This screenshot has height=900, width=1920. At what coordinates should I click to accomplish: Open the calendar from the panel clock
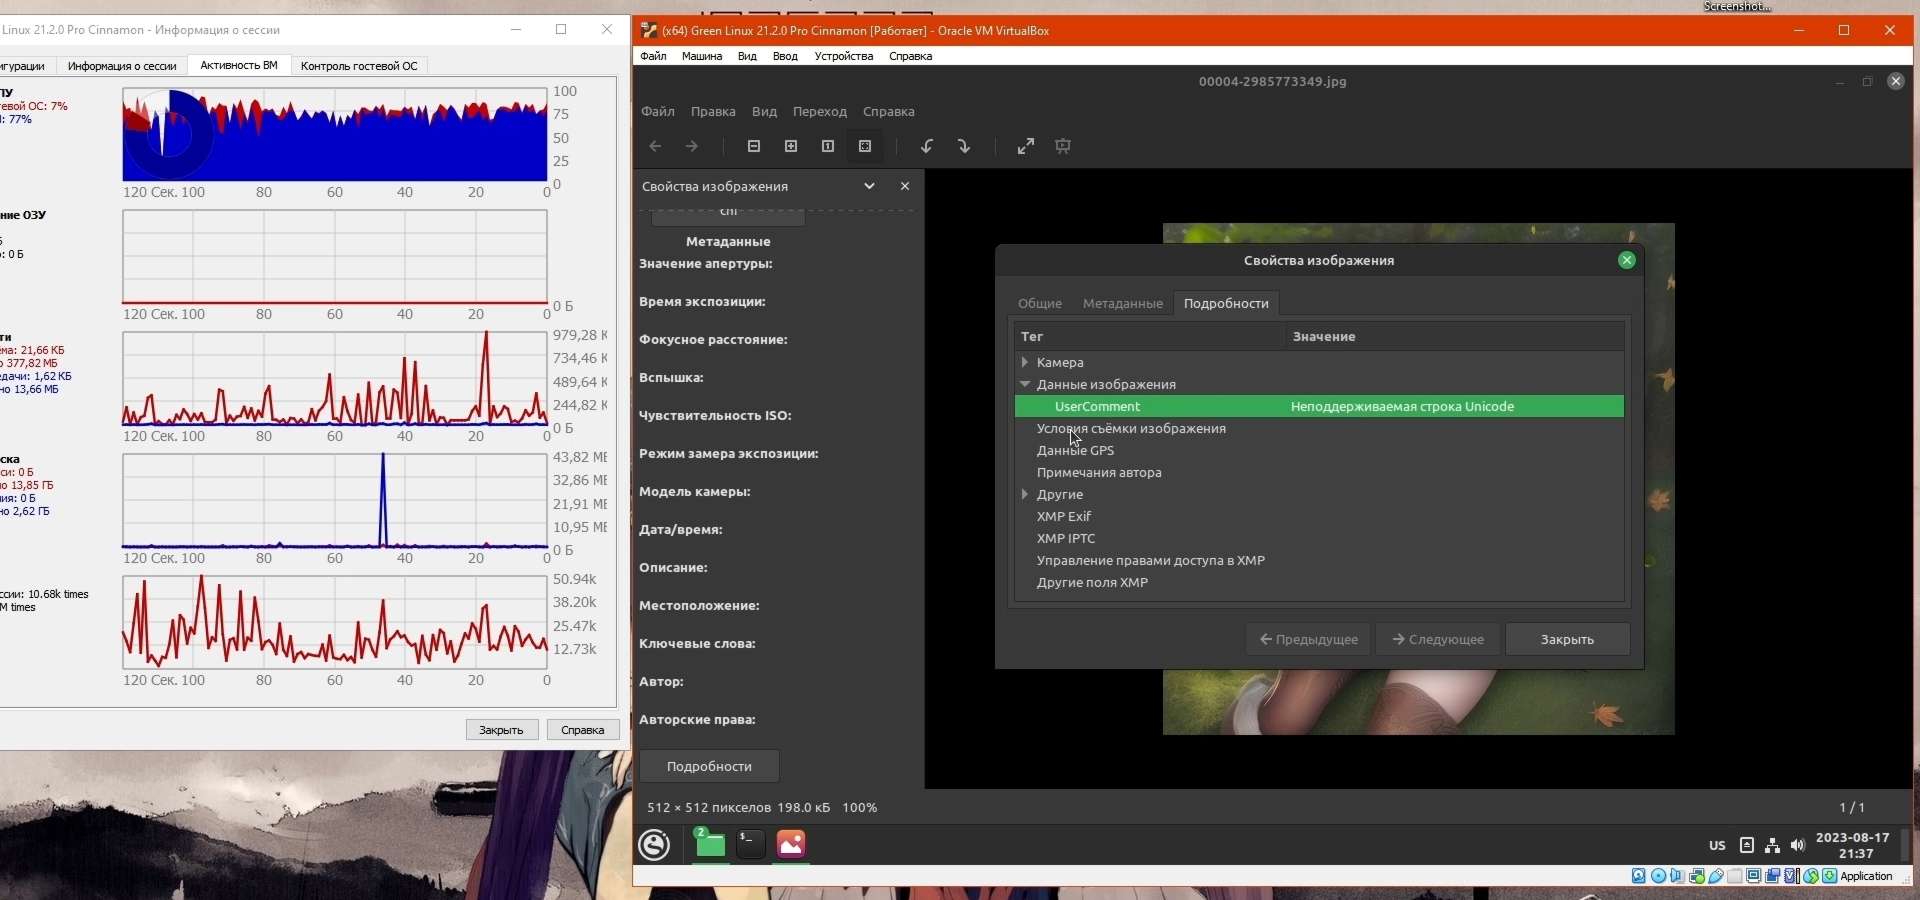pyautogui.click(x=1853, y=846)
